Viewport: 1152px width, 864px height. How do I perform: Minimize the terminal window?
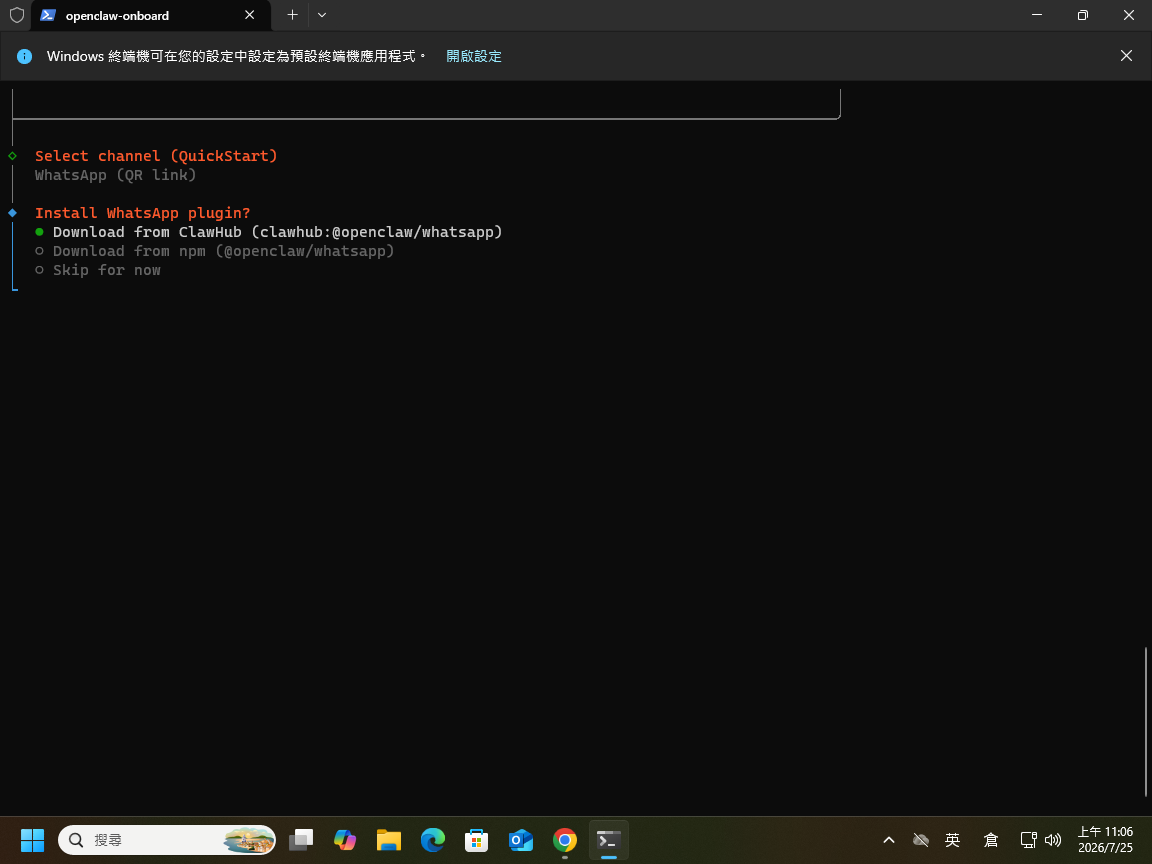[1037, 15]
